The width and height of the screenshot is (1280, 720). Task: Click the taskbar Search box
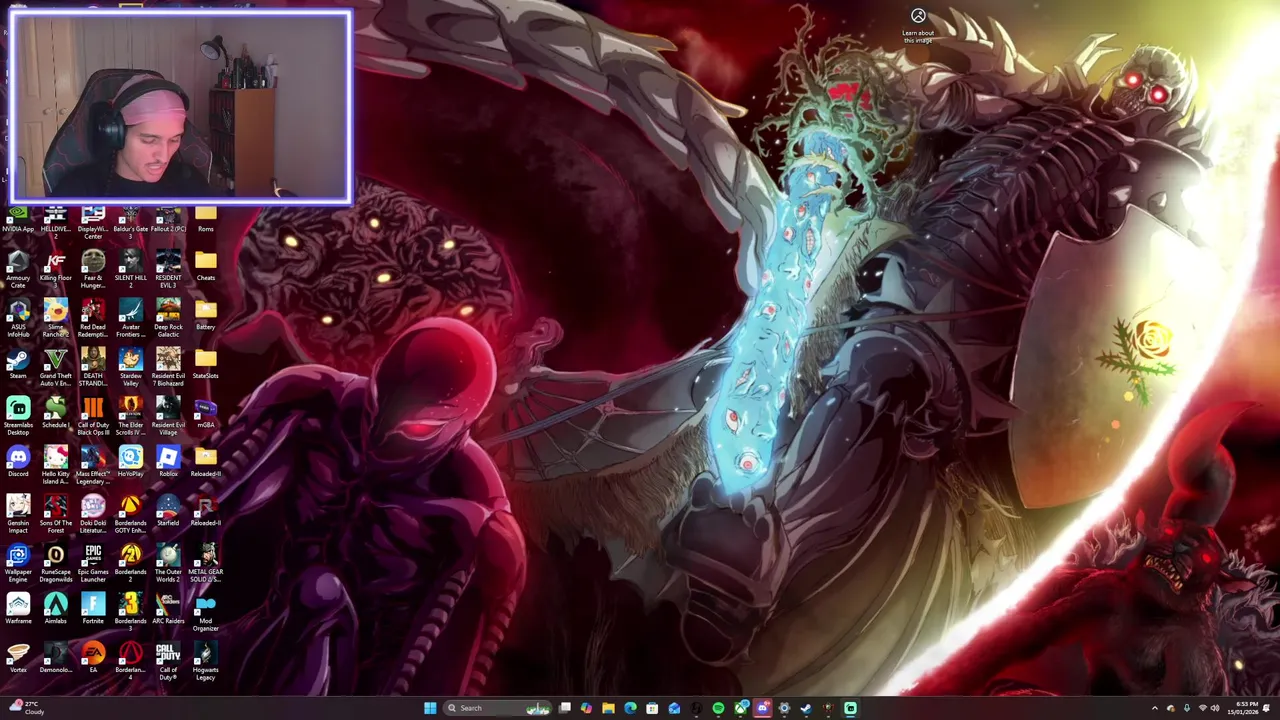pos(497,708)
